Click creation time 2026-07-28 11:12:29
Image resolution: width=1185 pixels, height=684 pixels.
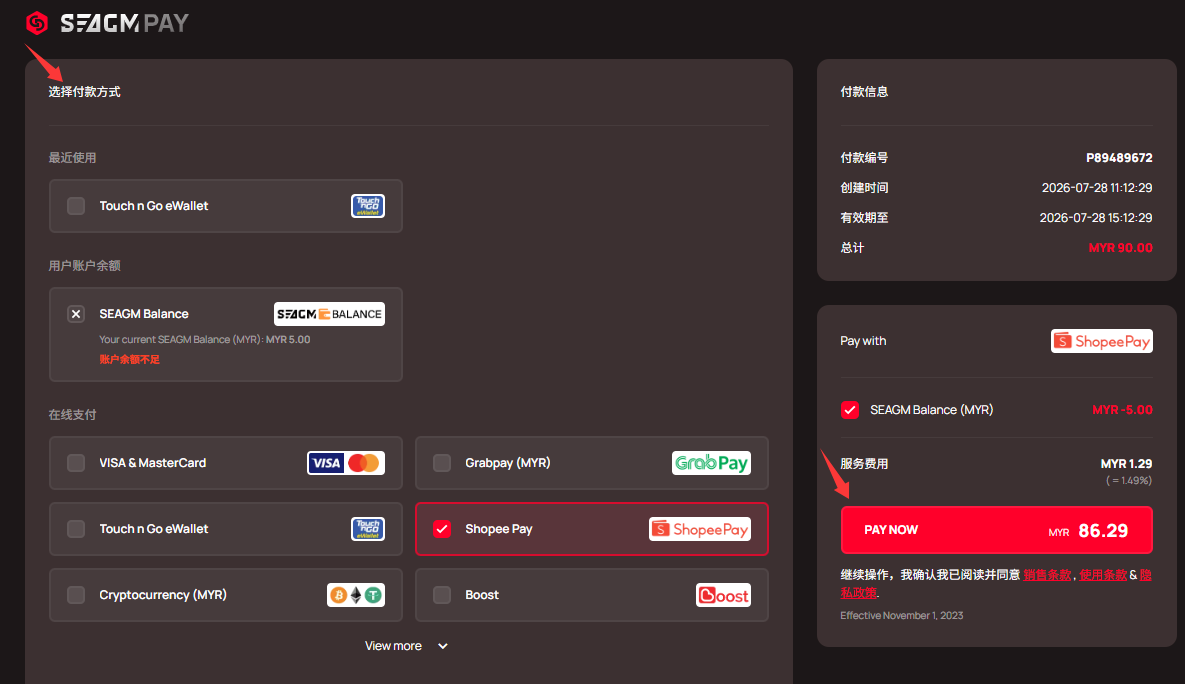[1097, 187]
